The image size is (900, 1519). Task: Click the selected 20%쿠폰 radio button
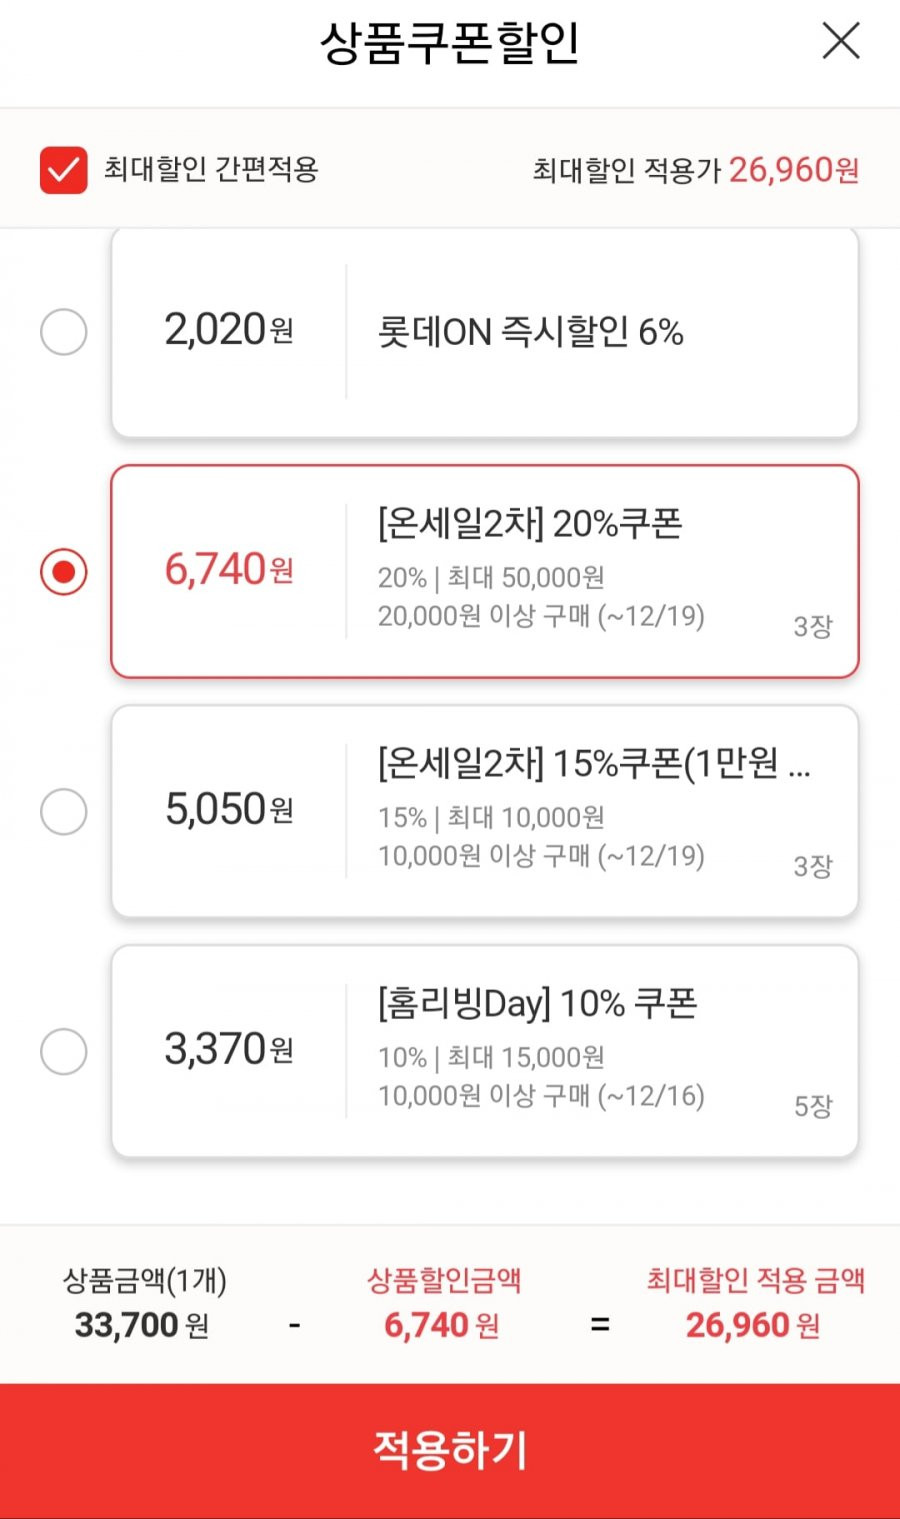64,572
